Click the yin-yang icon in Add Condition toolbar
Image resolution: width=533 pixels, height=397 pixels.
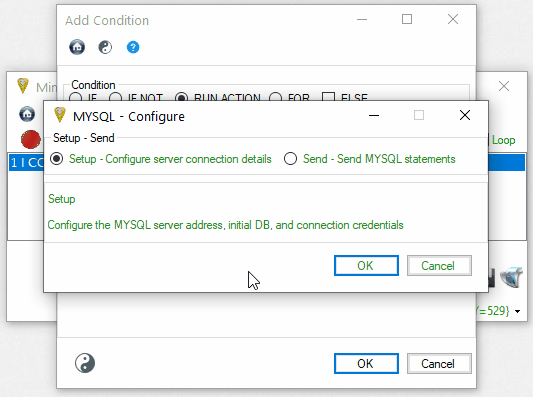point(105,47)
